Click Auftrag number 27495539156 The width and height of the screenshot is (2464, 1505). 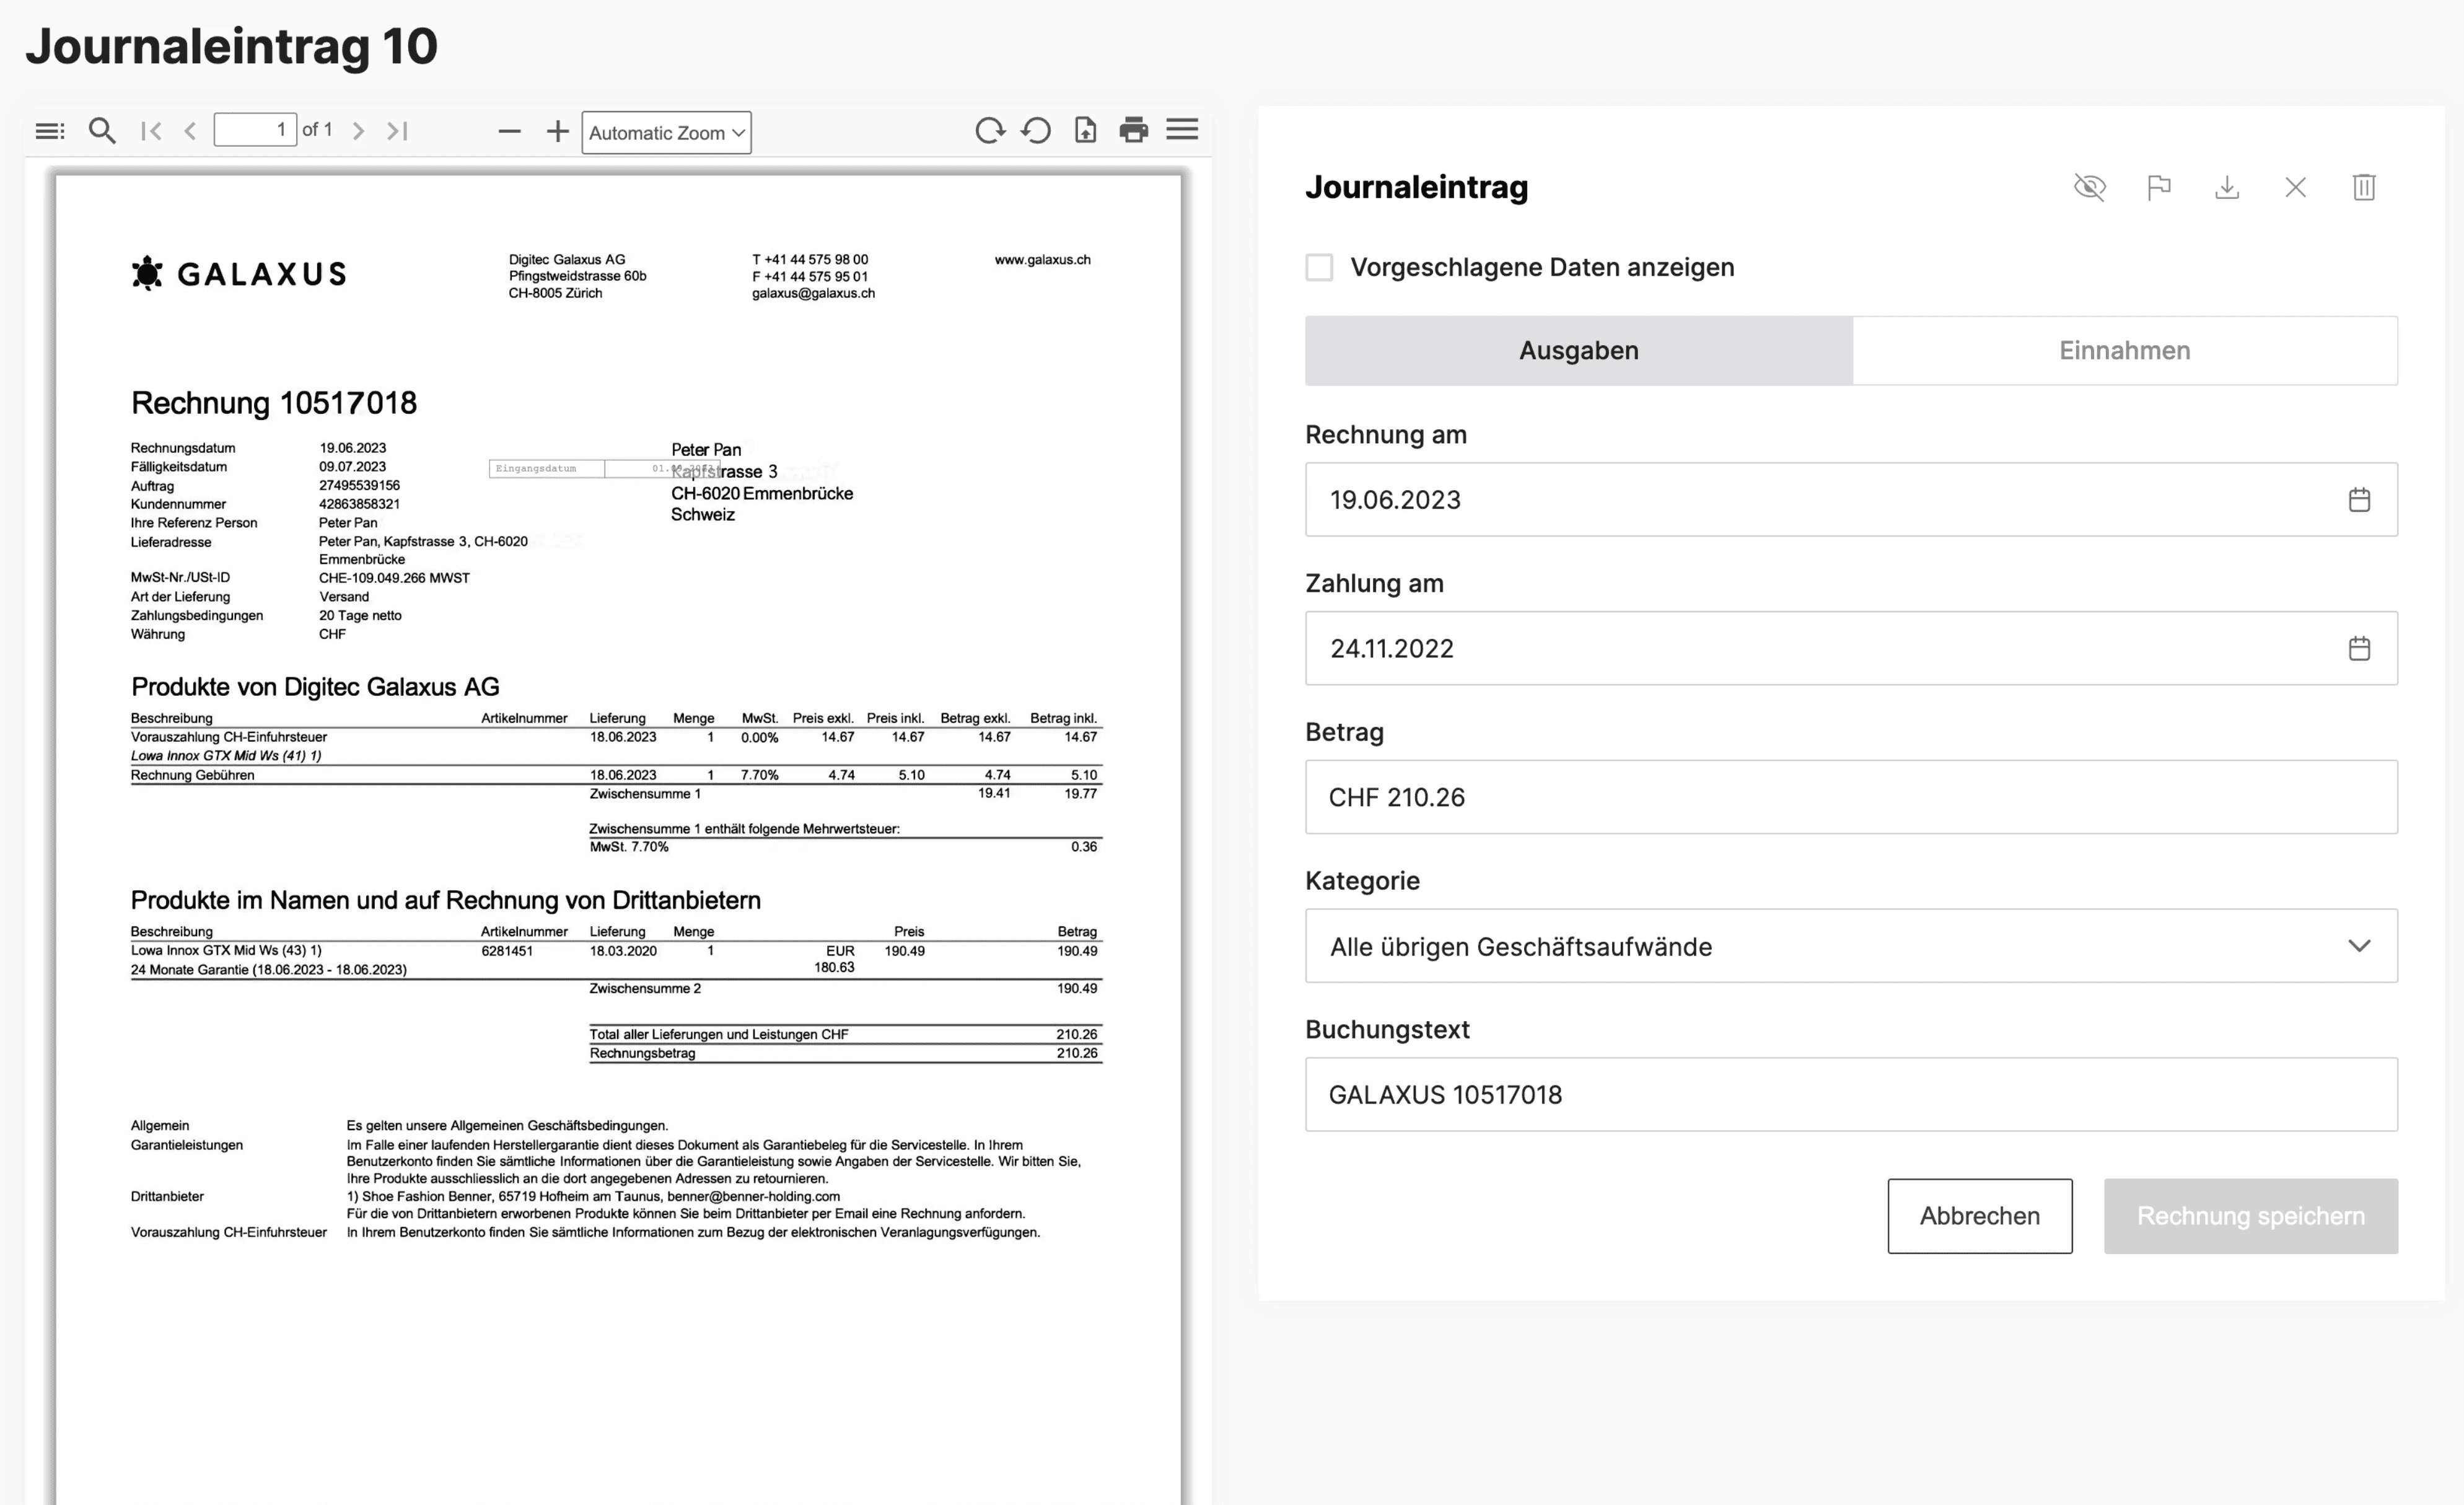(359, 486)
